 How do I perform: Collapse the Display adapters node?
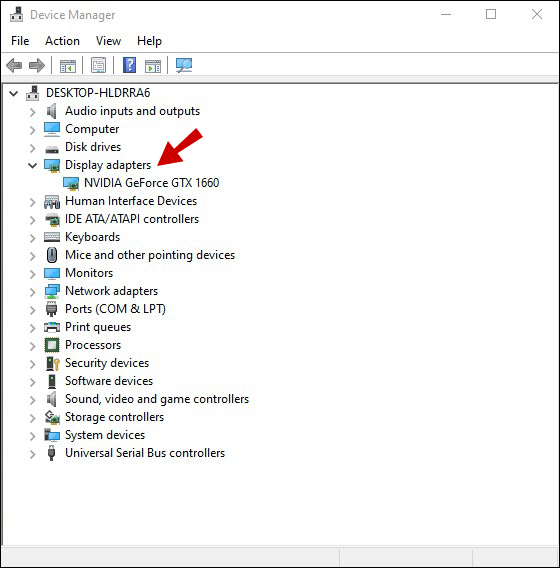33,166
